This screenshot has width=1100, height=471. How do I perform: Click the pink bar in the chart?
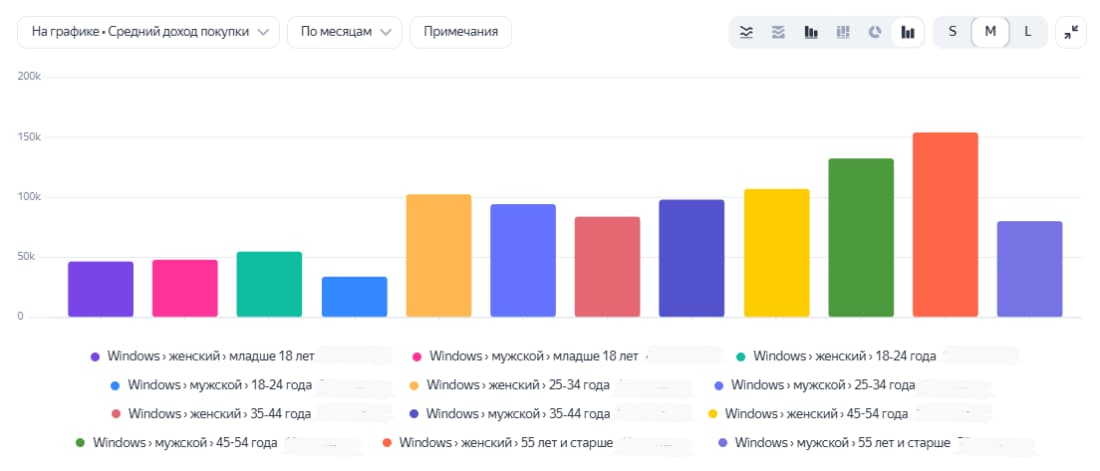pyautogui.click(x=185, y=288)
